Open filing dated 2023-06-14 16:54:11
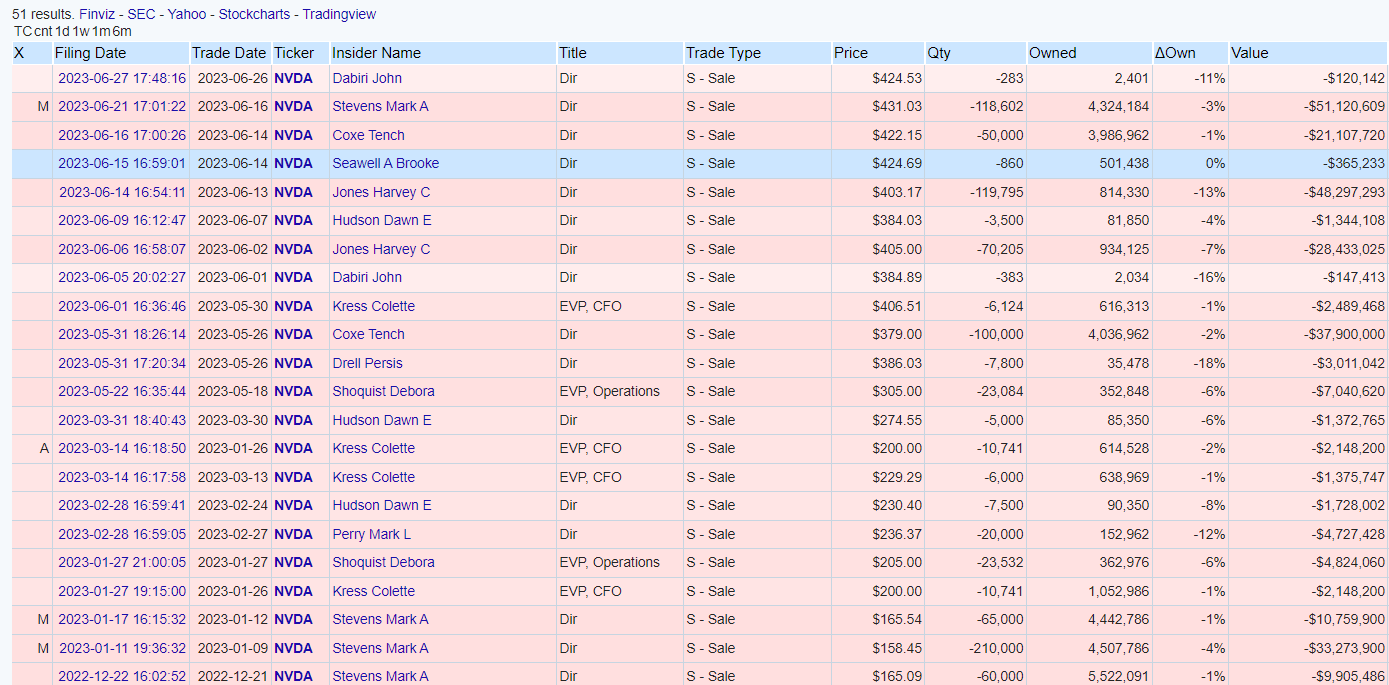This screenshot has width=1389, height=685. pos(122,192)
